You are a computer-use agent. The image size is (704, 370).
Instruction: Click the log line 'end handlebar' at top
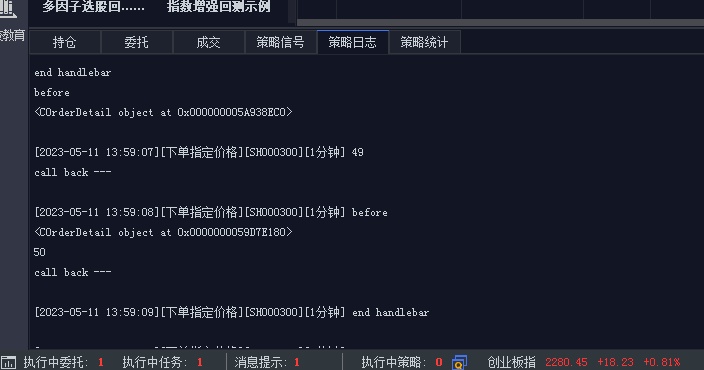click(x=73, y=72)
